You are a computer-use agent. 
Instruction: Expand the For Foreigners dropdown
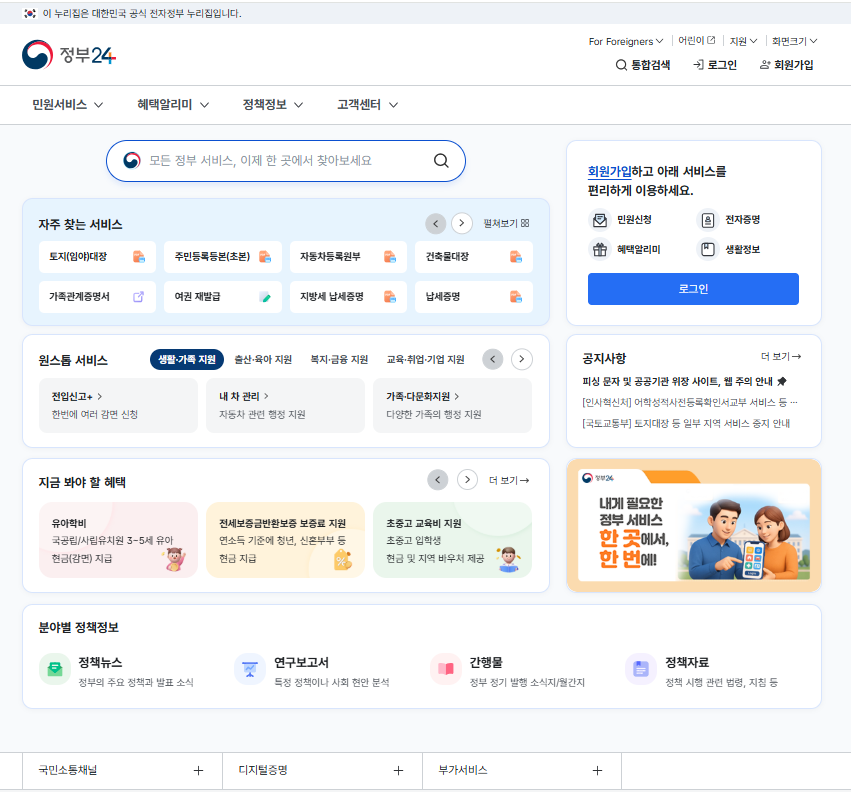626,41
